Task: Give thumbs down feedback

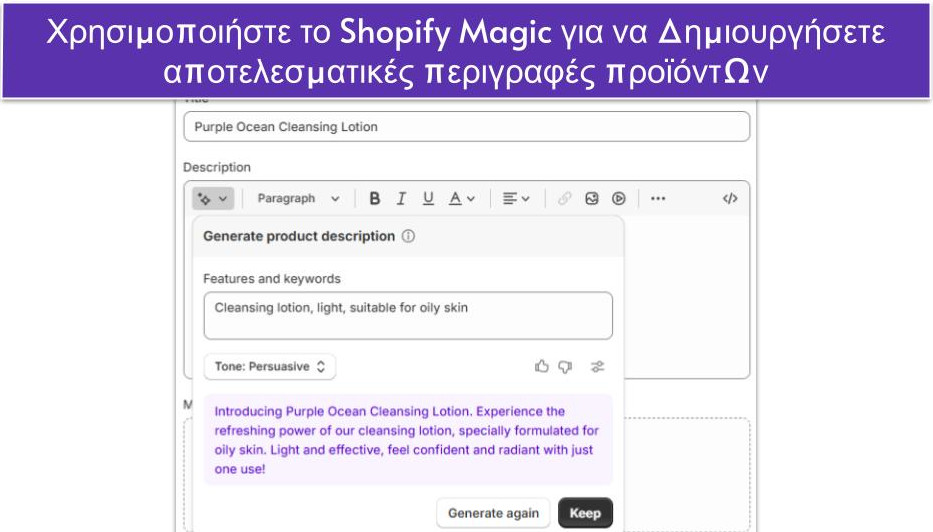Action: [x=565, y=367]
